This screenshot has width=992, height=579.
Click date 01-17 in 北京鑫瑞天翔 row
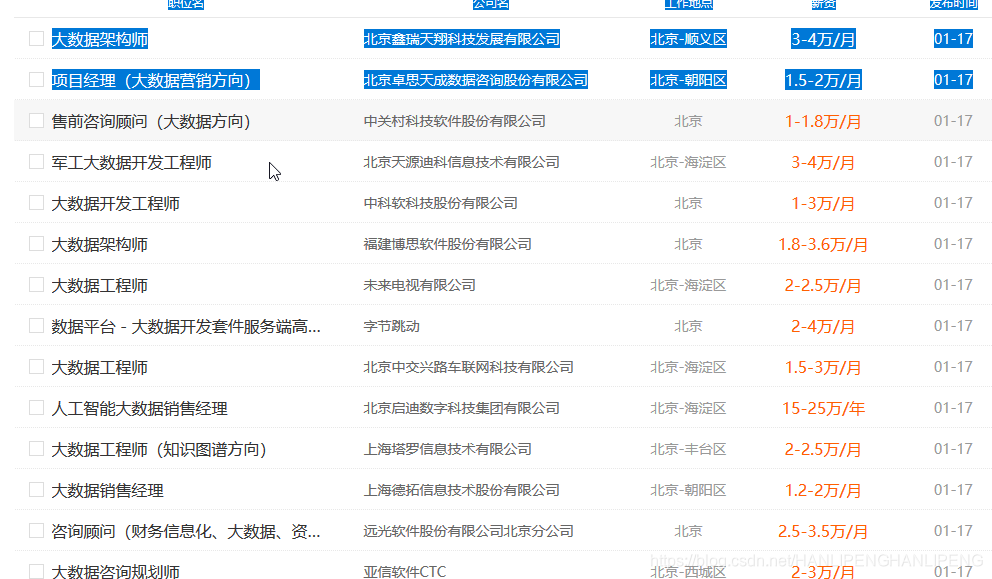pos(953,39)
